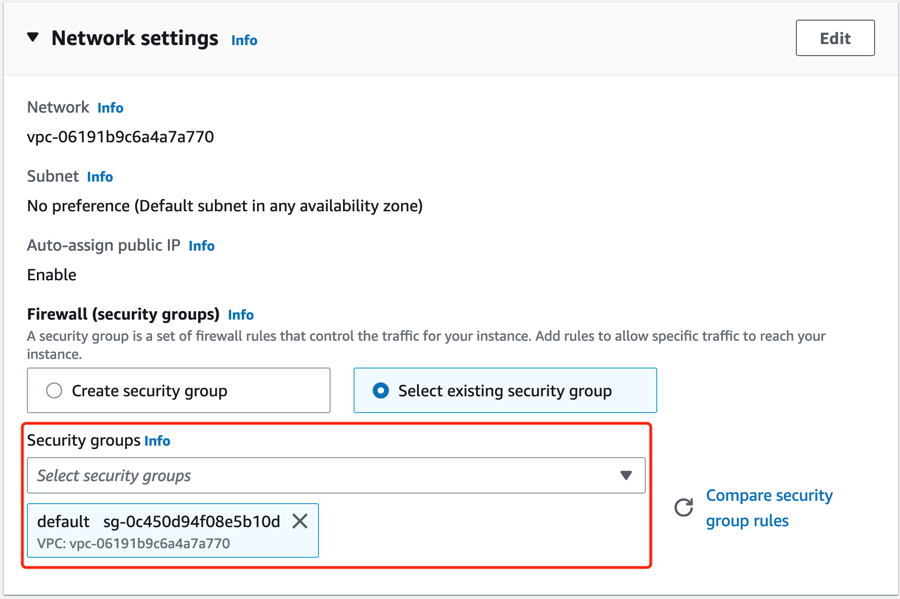Remove the default security group with X
Screen dimensions: 900x599
(x=300, y=521)
